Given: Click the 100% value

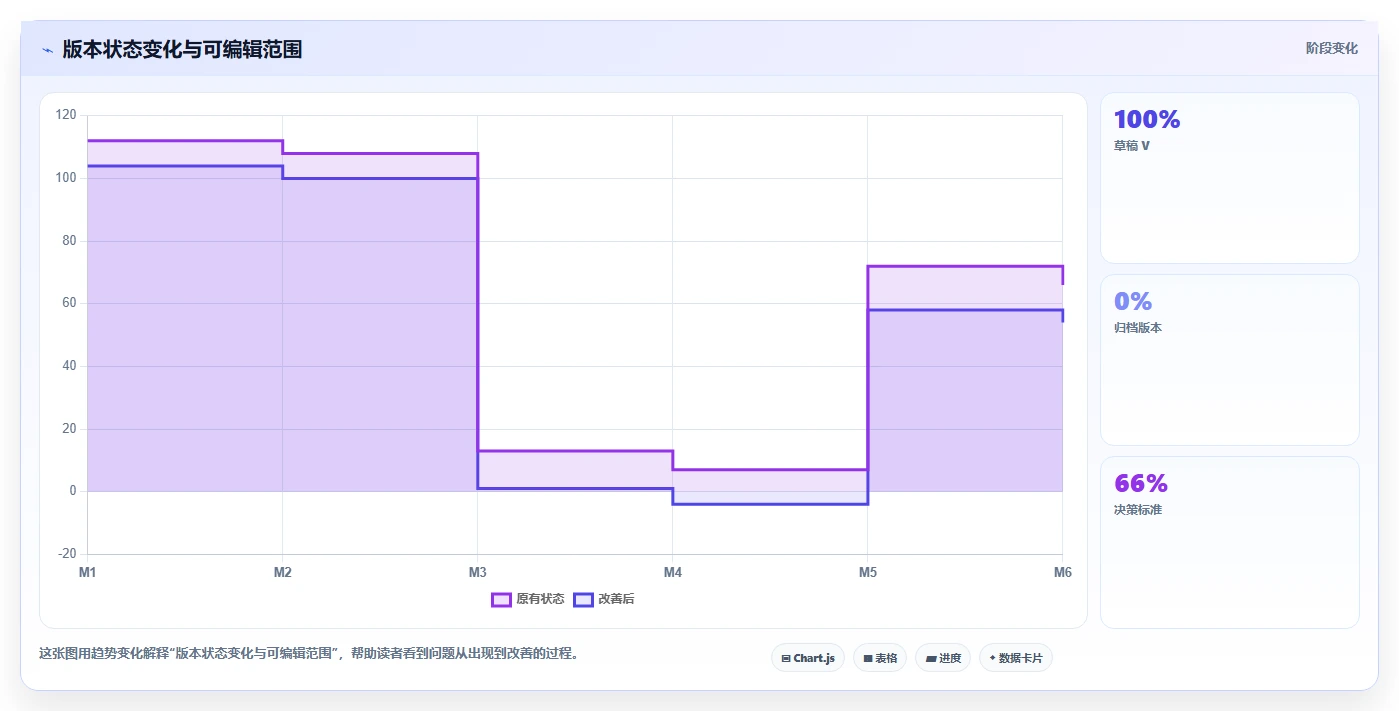Looking at the screenshot, I should (1147, 120).
